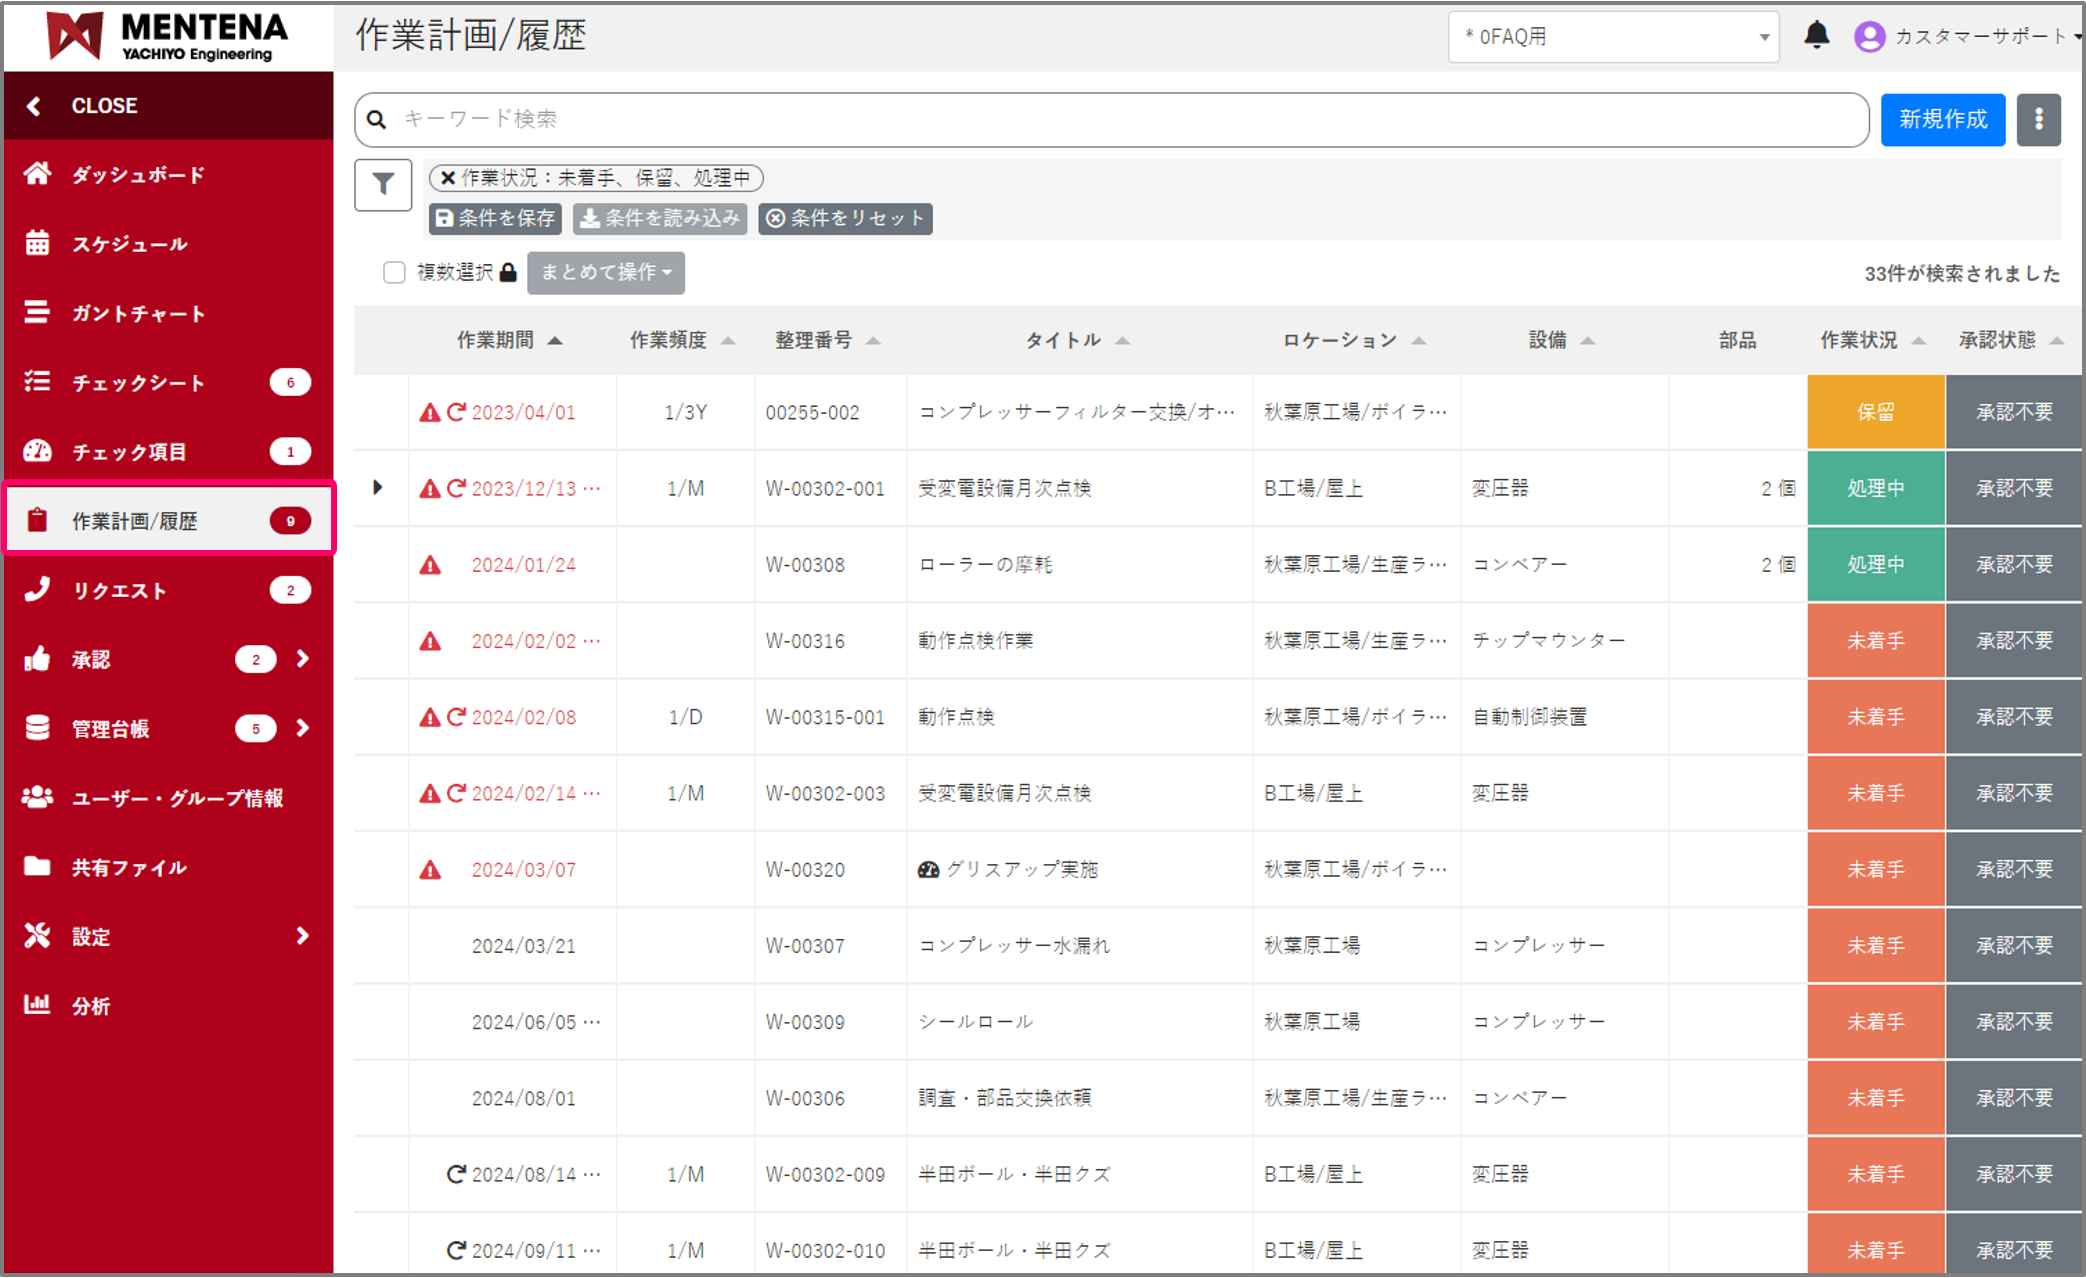Viewport: 2086px width, 1278px height.
Task: Enable the 複数選択 checkbox
Action: click(x=394, y=272)
